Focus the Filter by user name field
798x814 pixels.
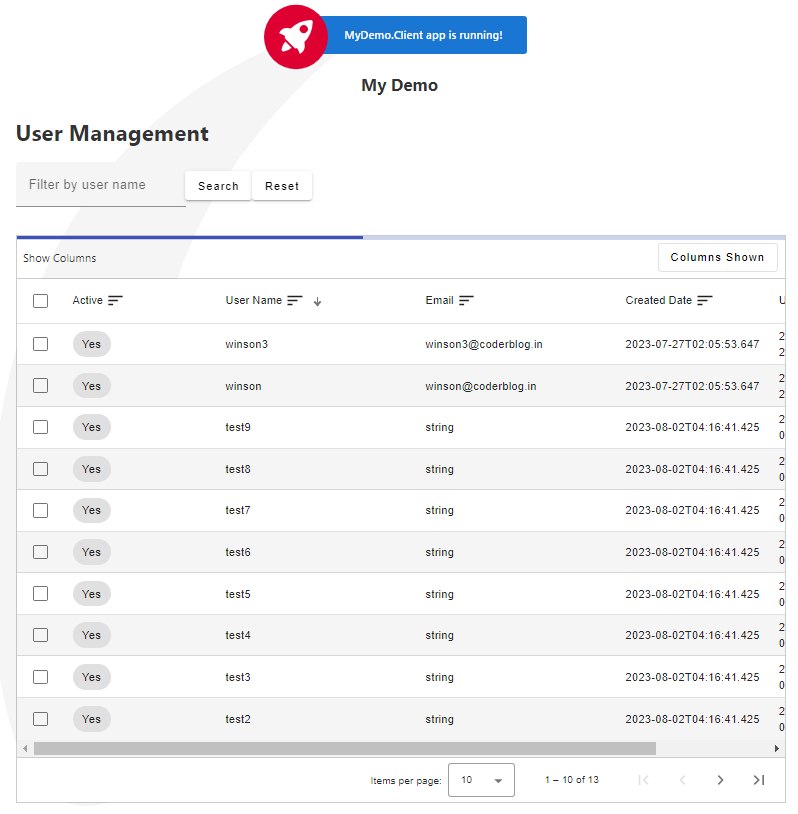click(101, 185)
